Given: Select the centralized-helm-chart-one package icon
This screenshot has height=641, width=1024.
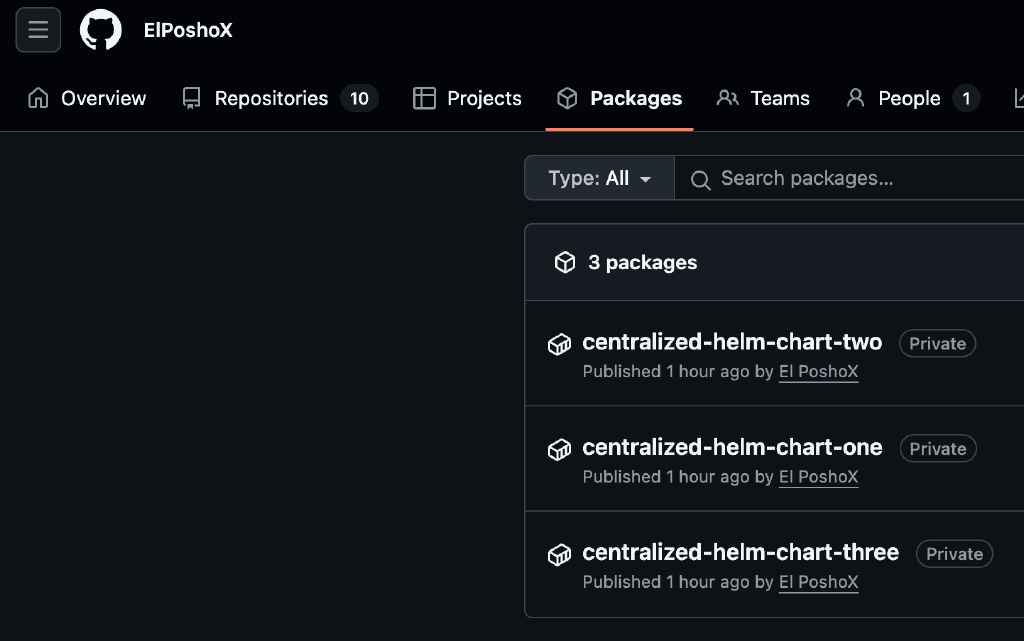Looking at the screenshot, I should (559, 448).
